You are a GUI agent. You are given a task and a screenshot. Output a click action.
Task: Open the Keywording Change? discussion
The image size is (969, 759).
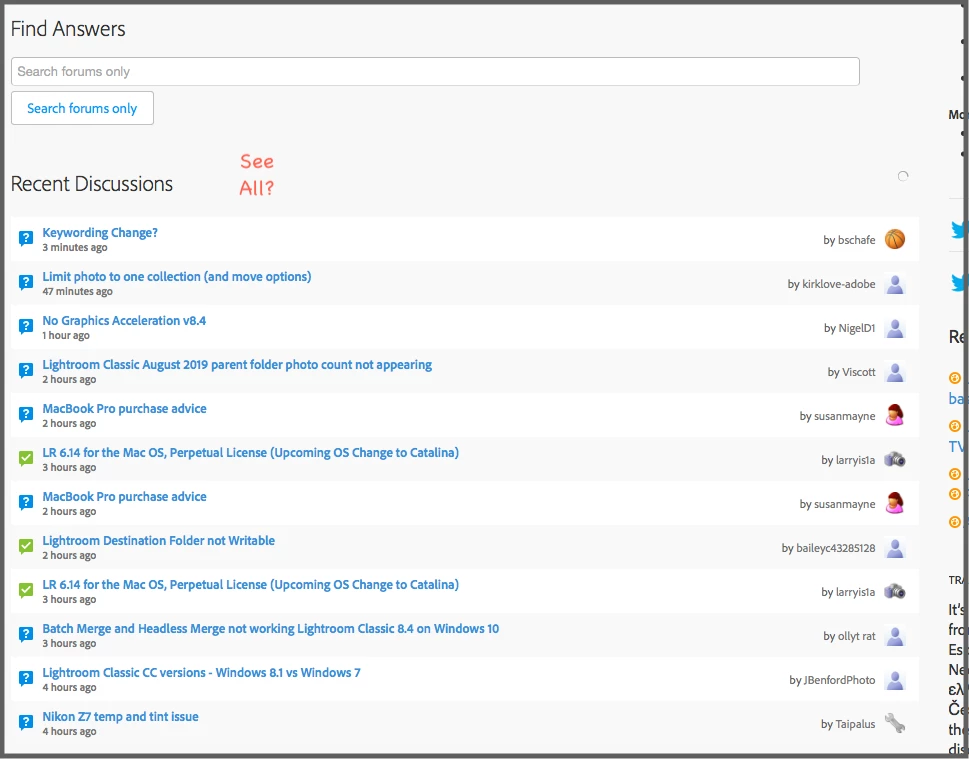coord(100,233)
